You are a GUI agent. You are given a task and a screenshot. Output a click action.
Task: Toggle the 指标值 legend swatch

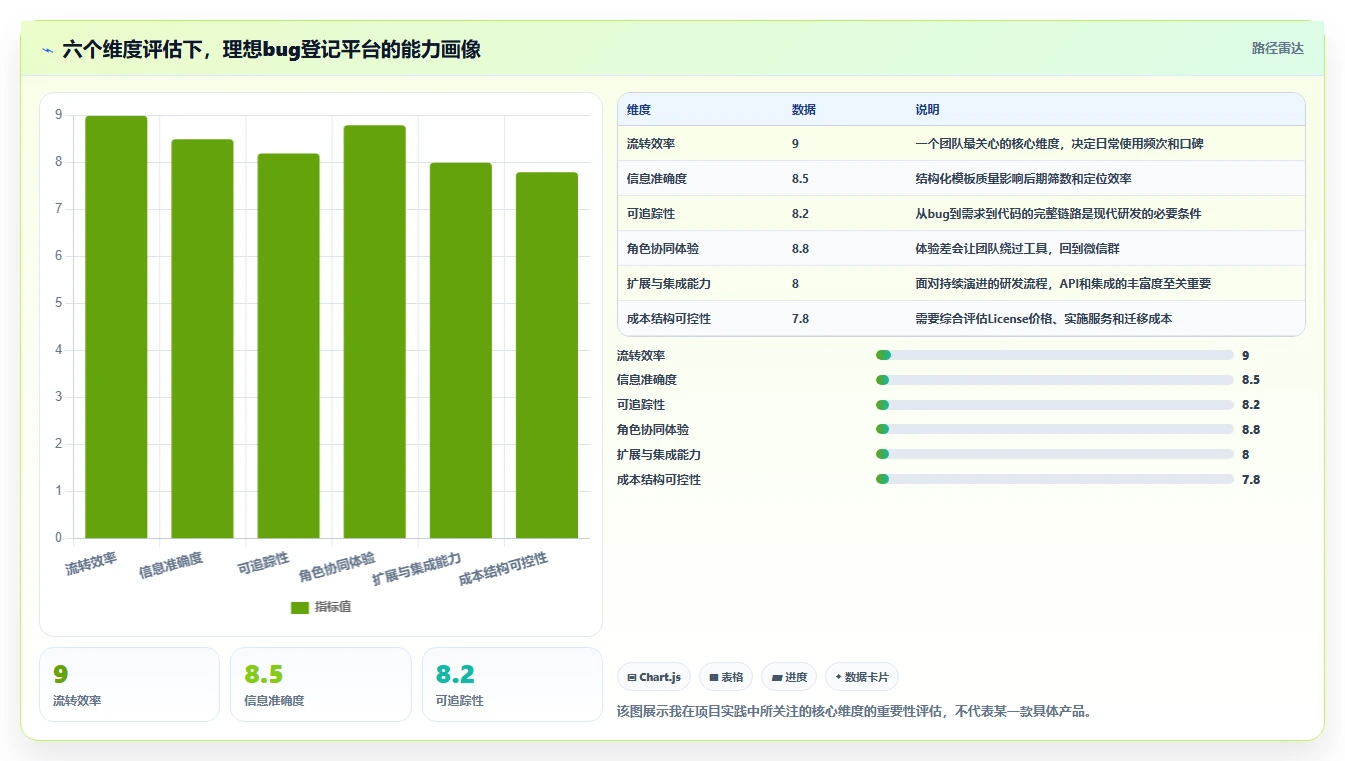coord(299,608)
